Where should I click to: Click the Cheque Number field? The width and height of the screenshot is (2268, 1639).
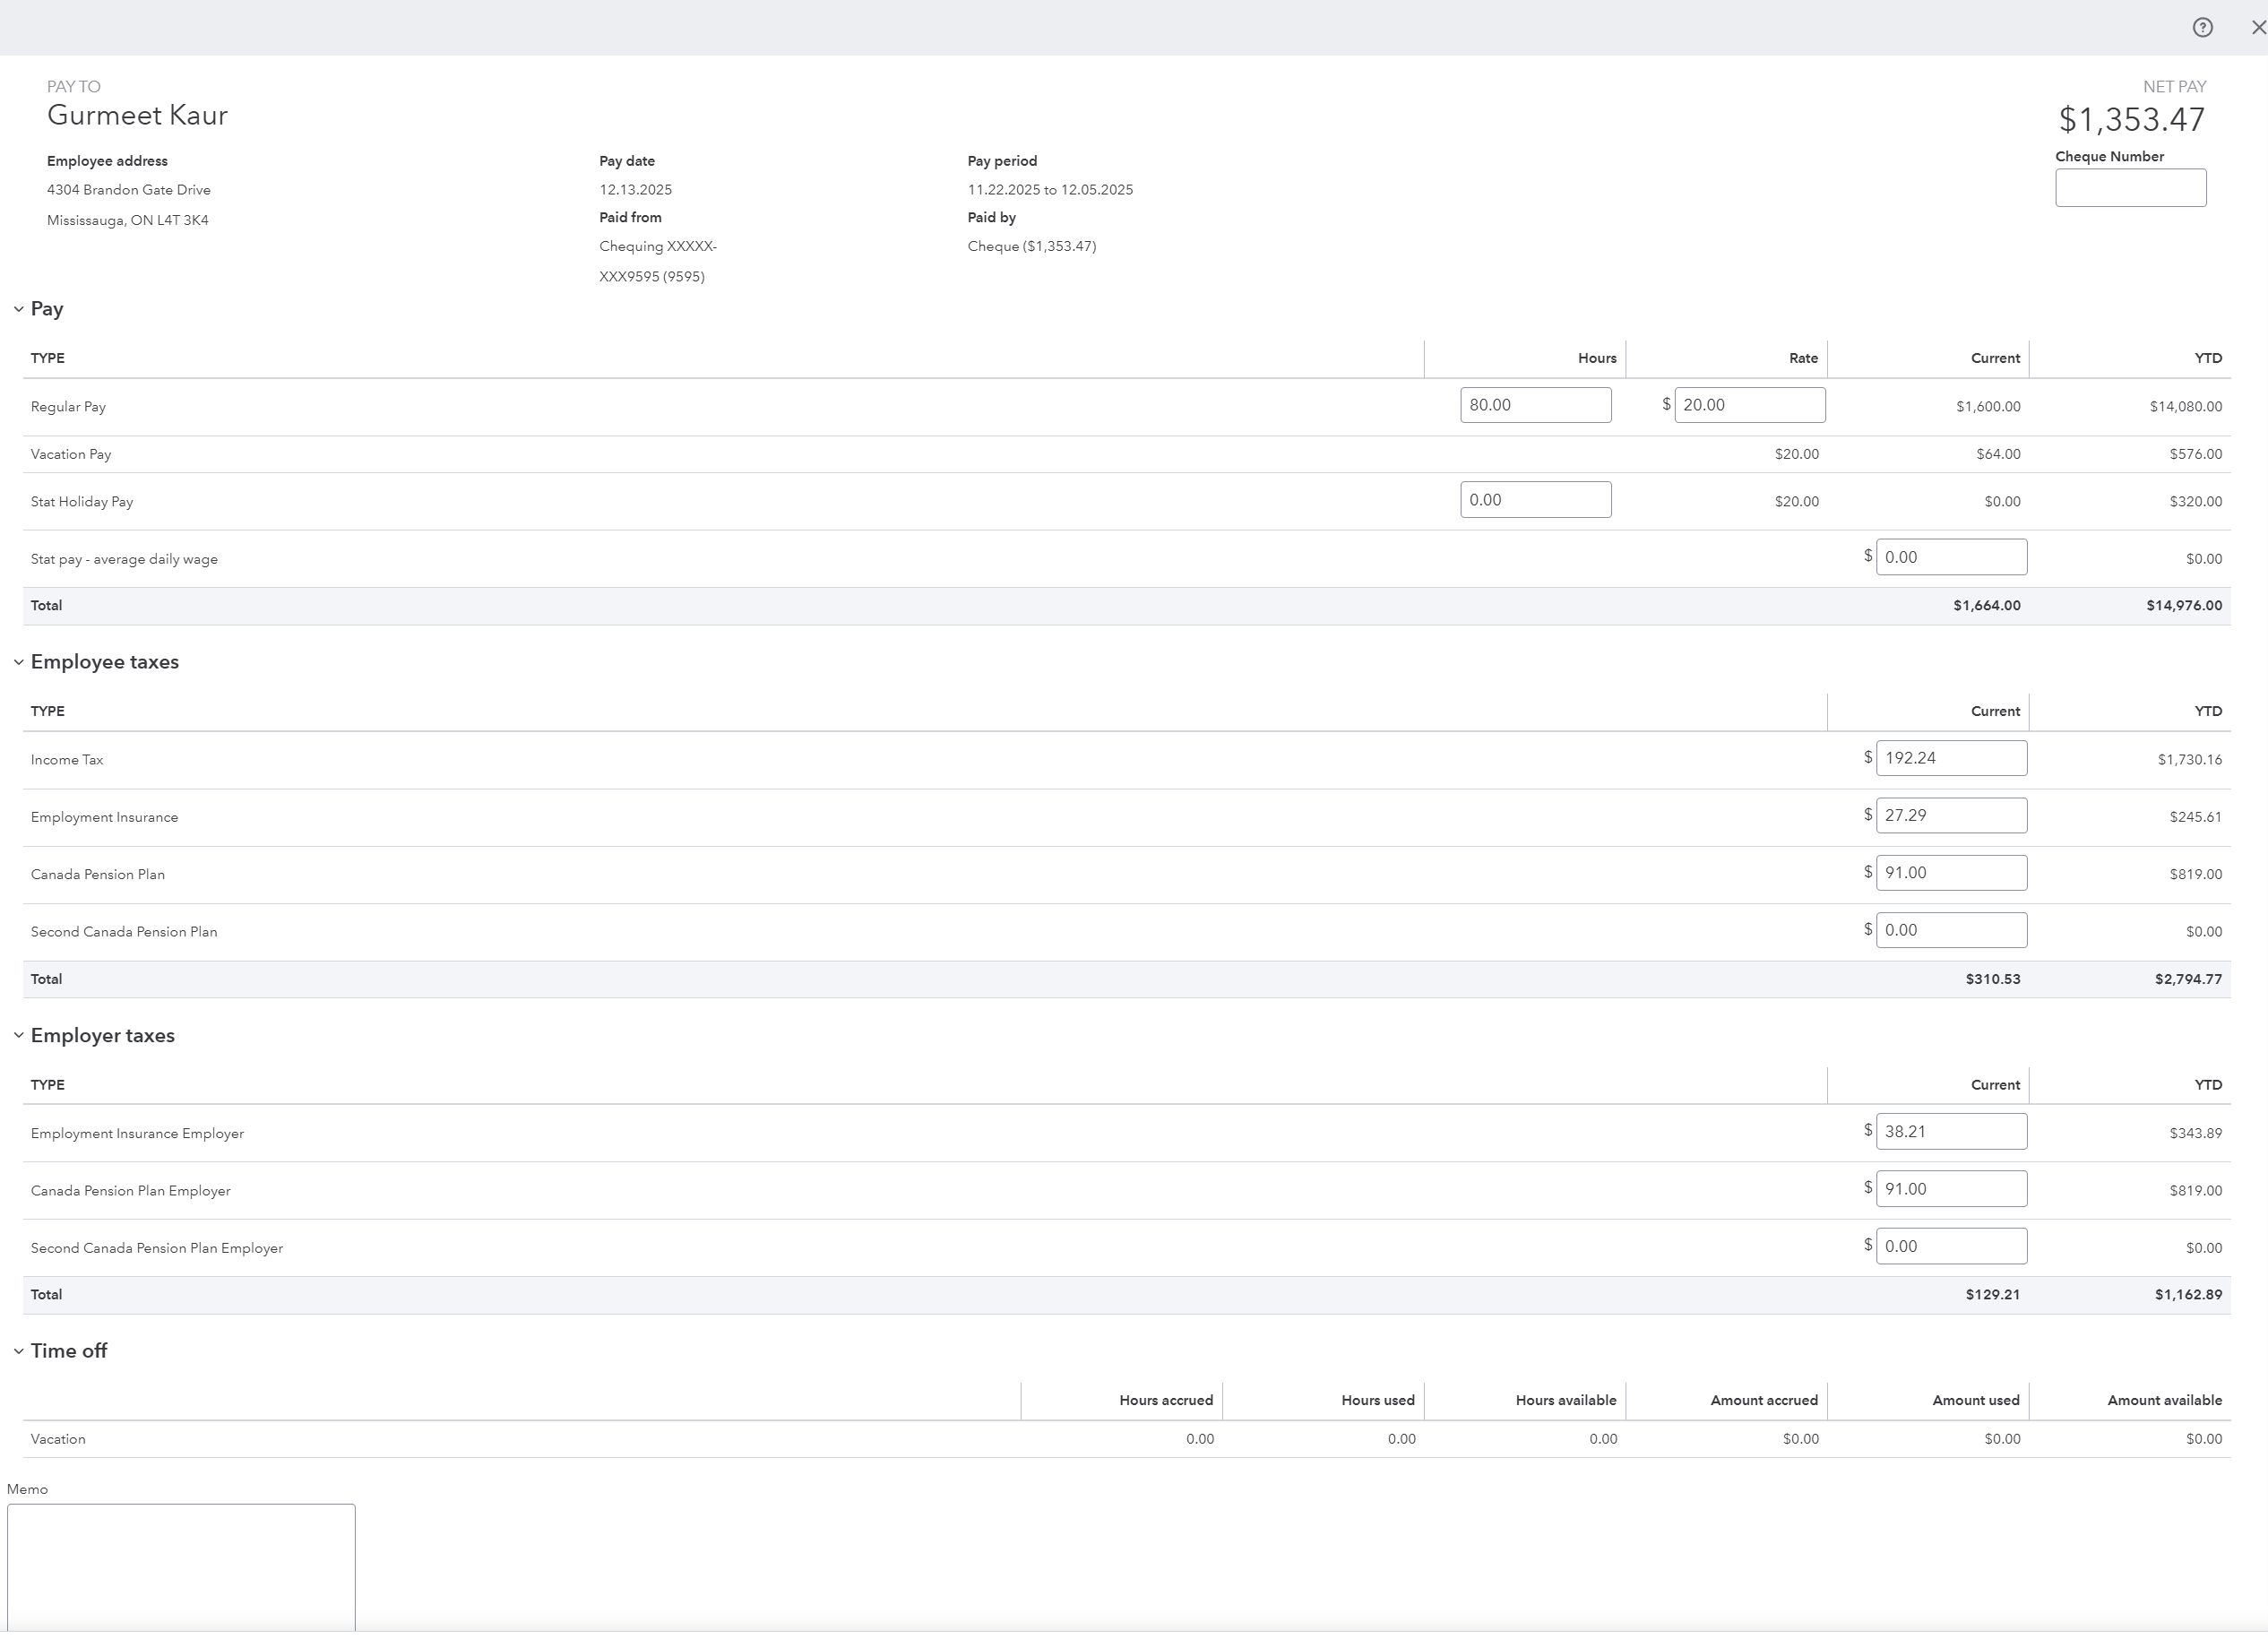click(x=2130, y=188)
